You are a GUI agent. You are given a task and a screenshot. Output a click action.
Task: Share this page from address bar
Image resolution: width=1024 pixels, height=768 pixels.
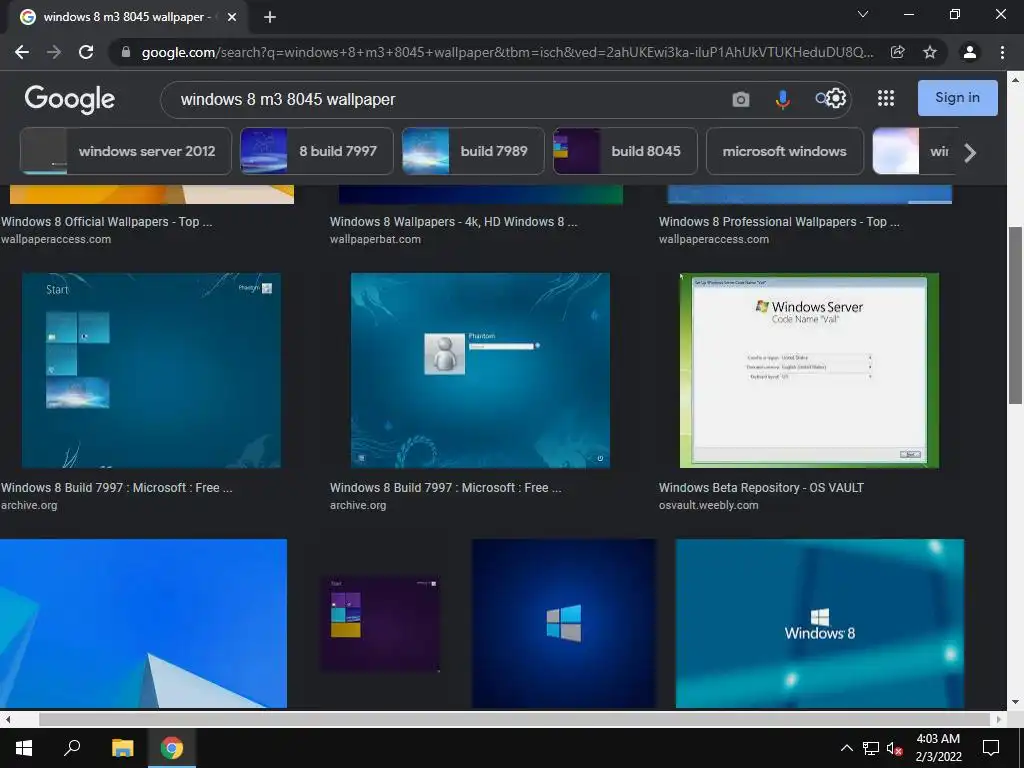[x=898, y=52]
